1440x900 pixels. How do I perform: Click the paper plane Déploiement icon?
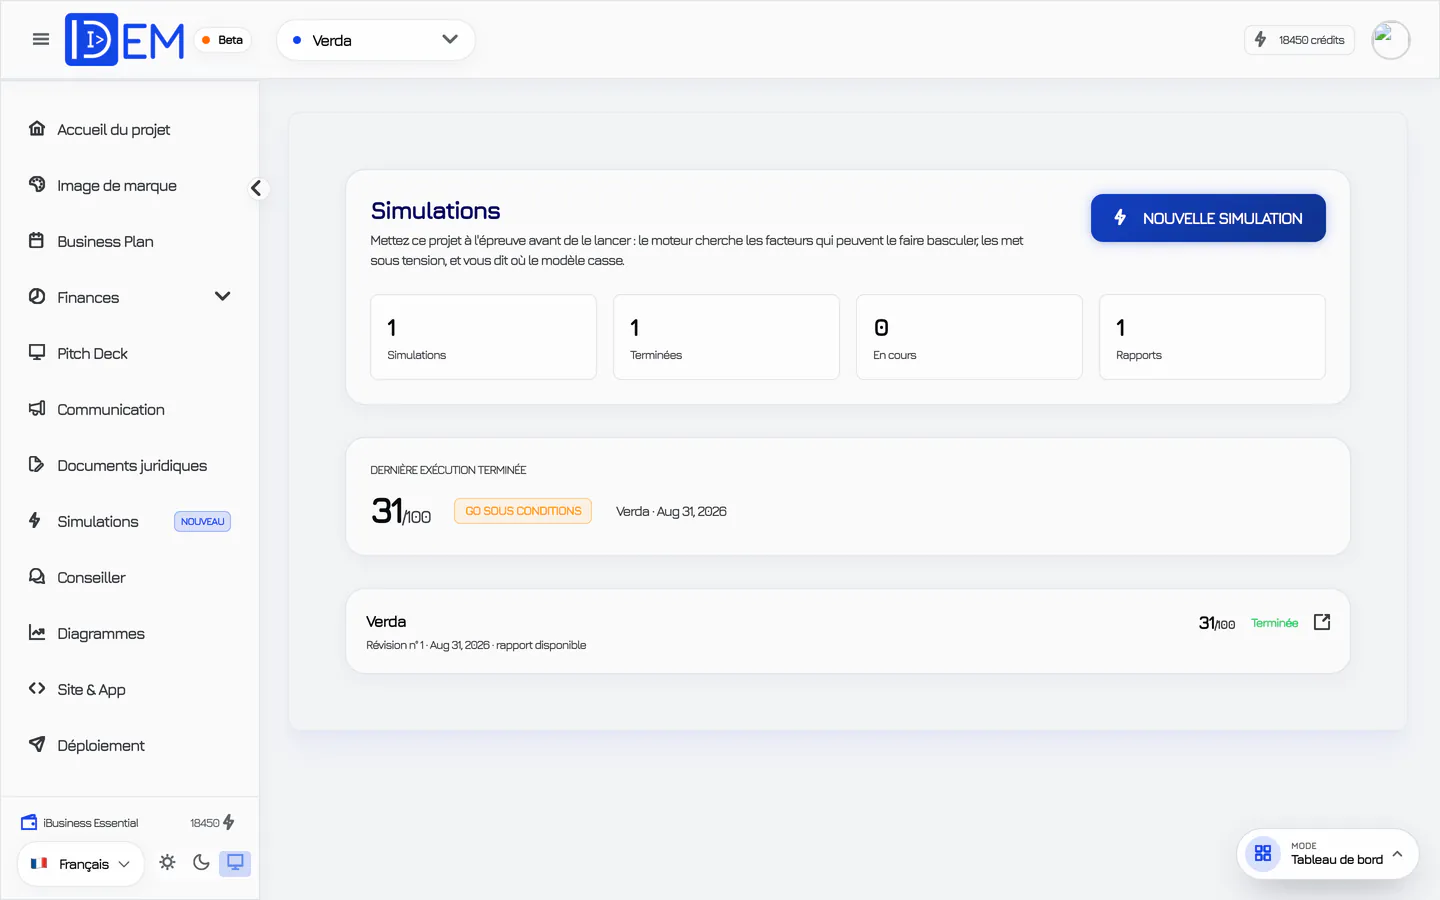(37, 744)
